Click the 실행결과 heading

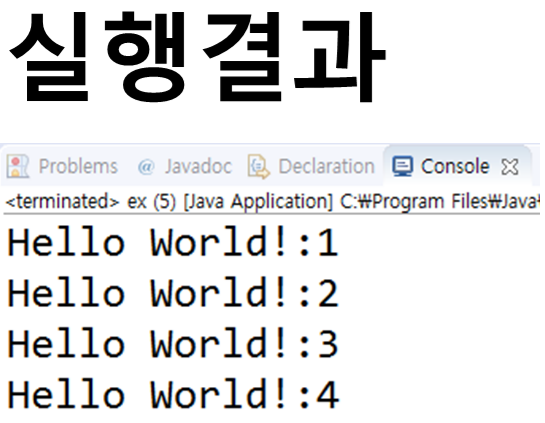pyautogui.click(x=197, y=57)
